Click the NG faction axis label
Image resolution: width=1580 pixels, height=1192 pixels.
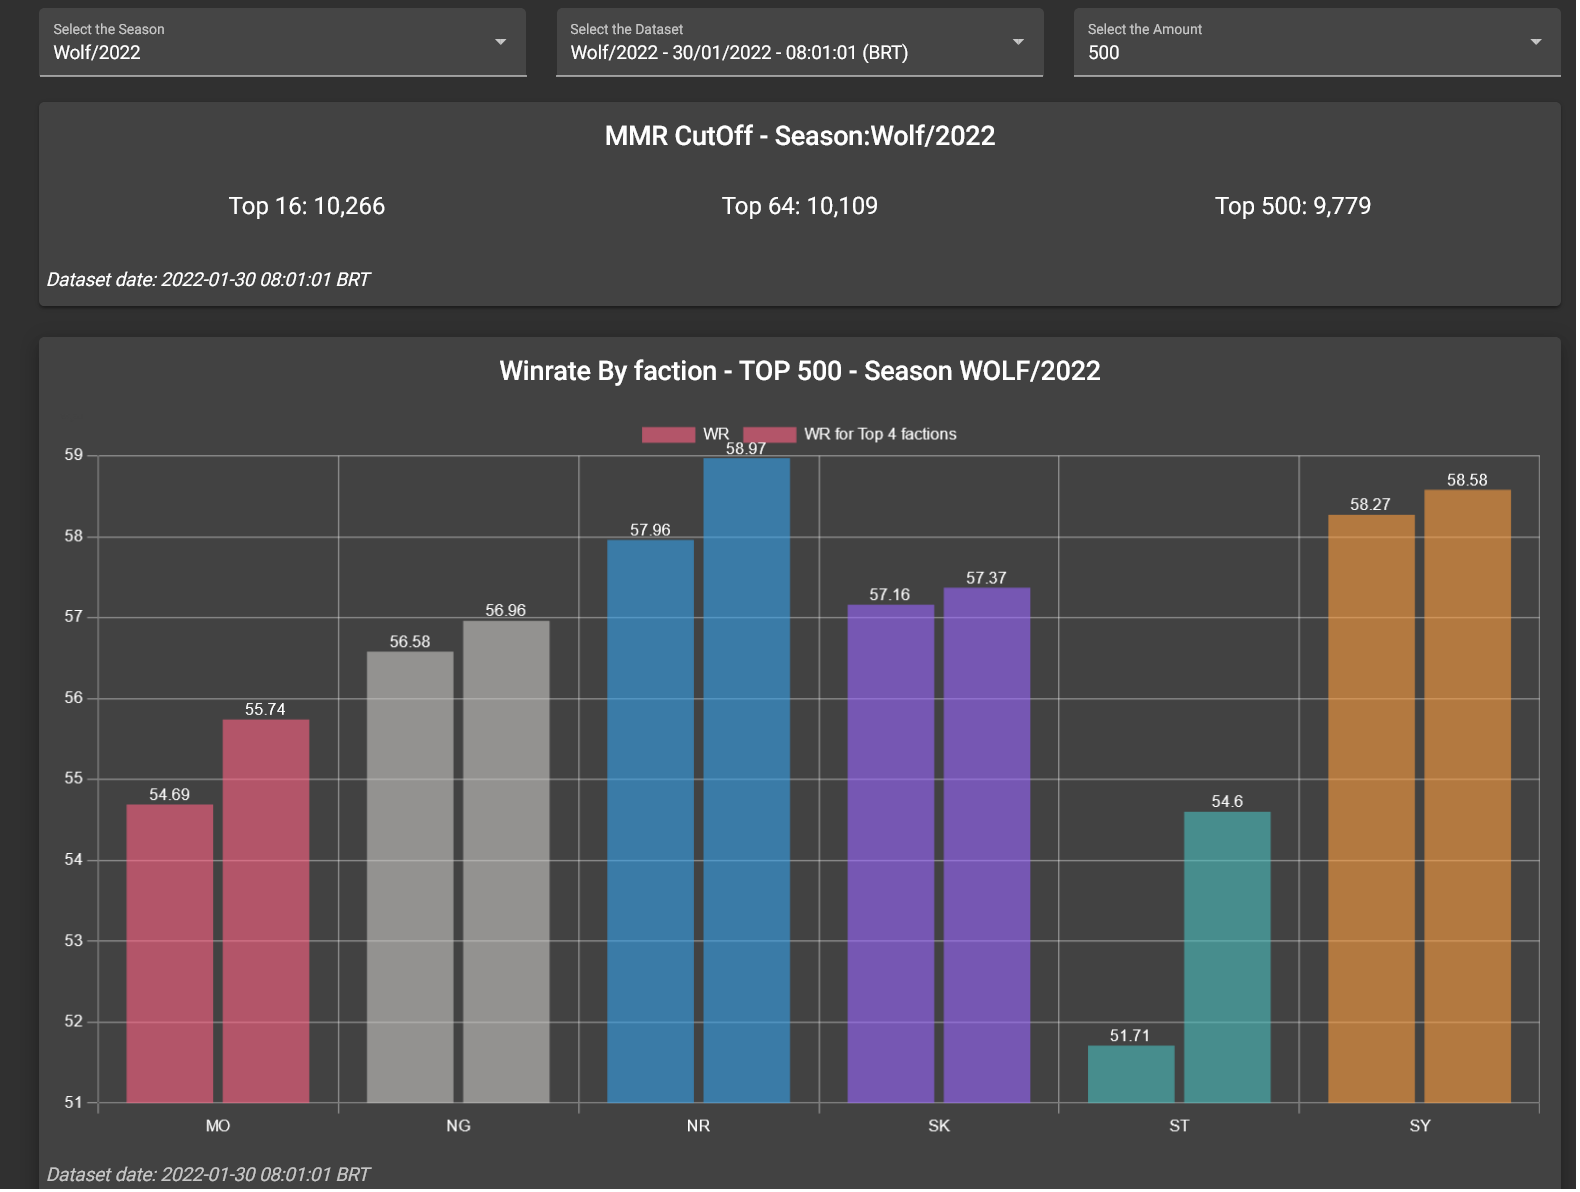pyautogui.click(x=458, y=1126)
